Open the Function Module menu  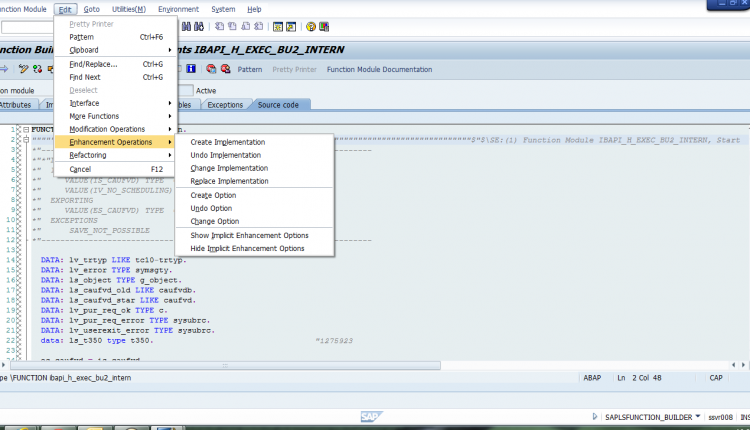(x=23, y=9)
